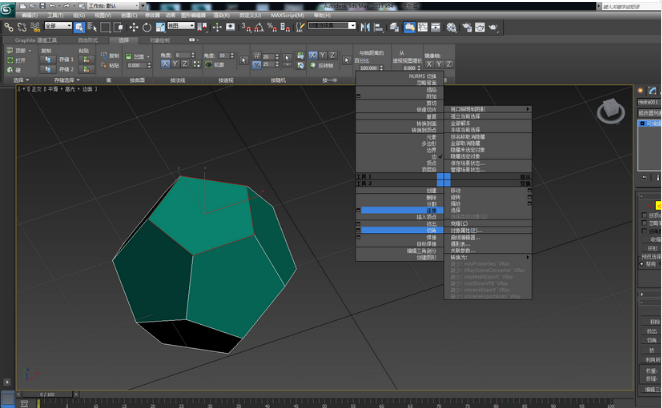The height and width of the screenshot is (408, 662).
Task: Click 存储 1 copy button in ribbon
Action: (48, 60)
